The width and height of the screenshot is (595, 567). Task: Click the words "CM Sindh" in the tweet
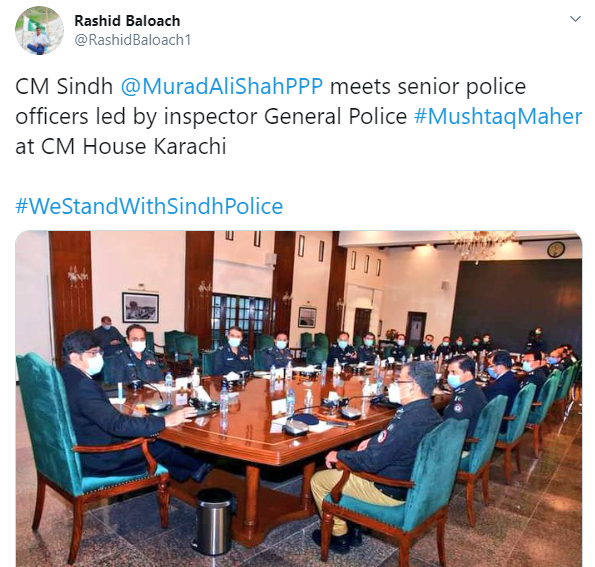pos(64,86)
